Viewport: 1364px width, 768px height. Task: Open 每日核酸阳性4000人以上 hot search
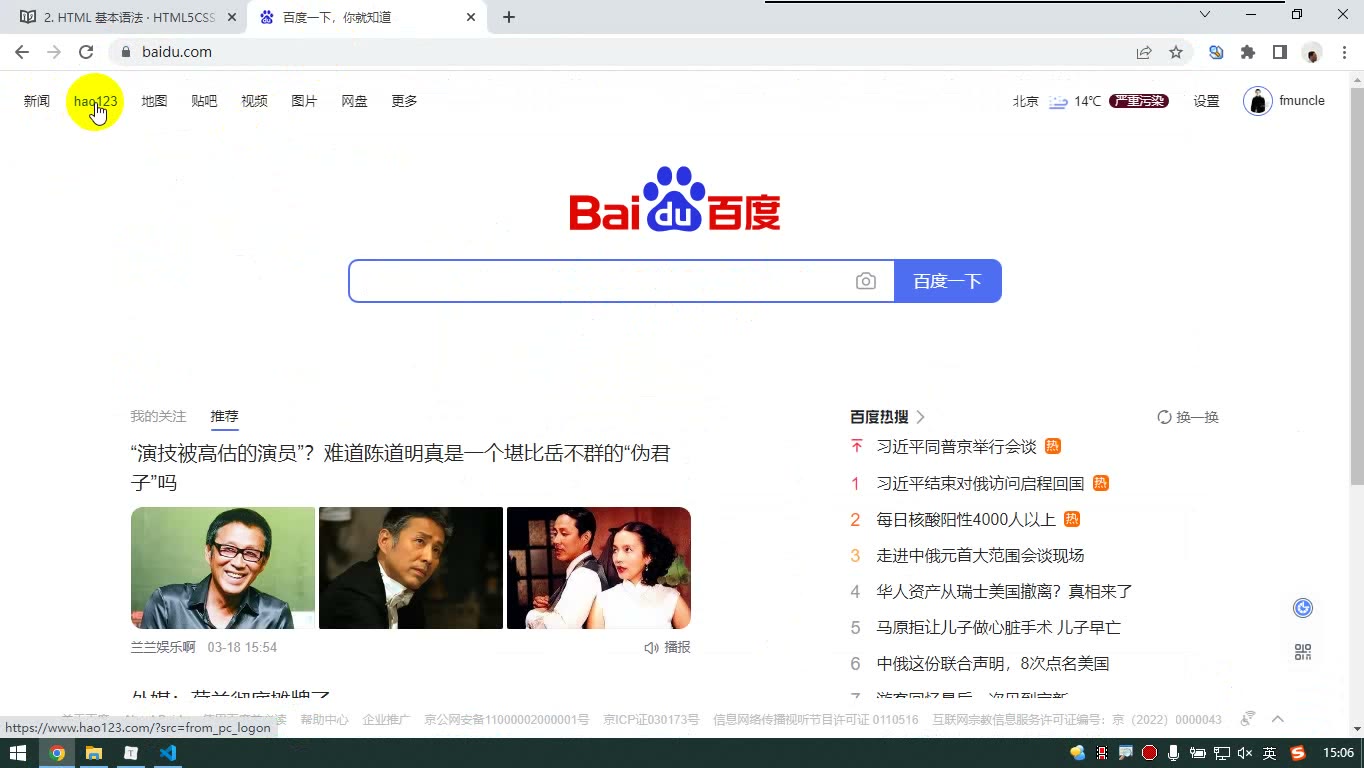[966, 519]
